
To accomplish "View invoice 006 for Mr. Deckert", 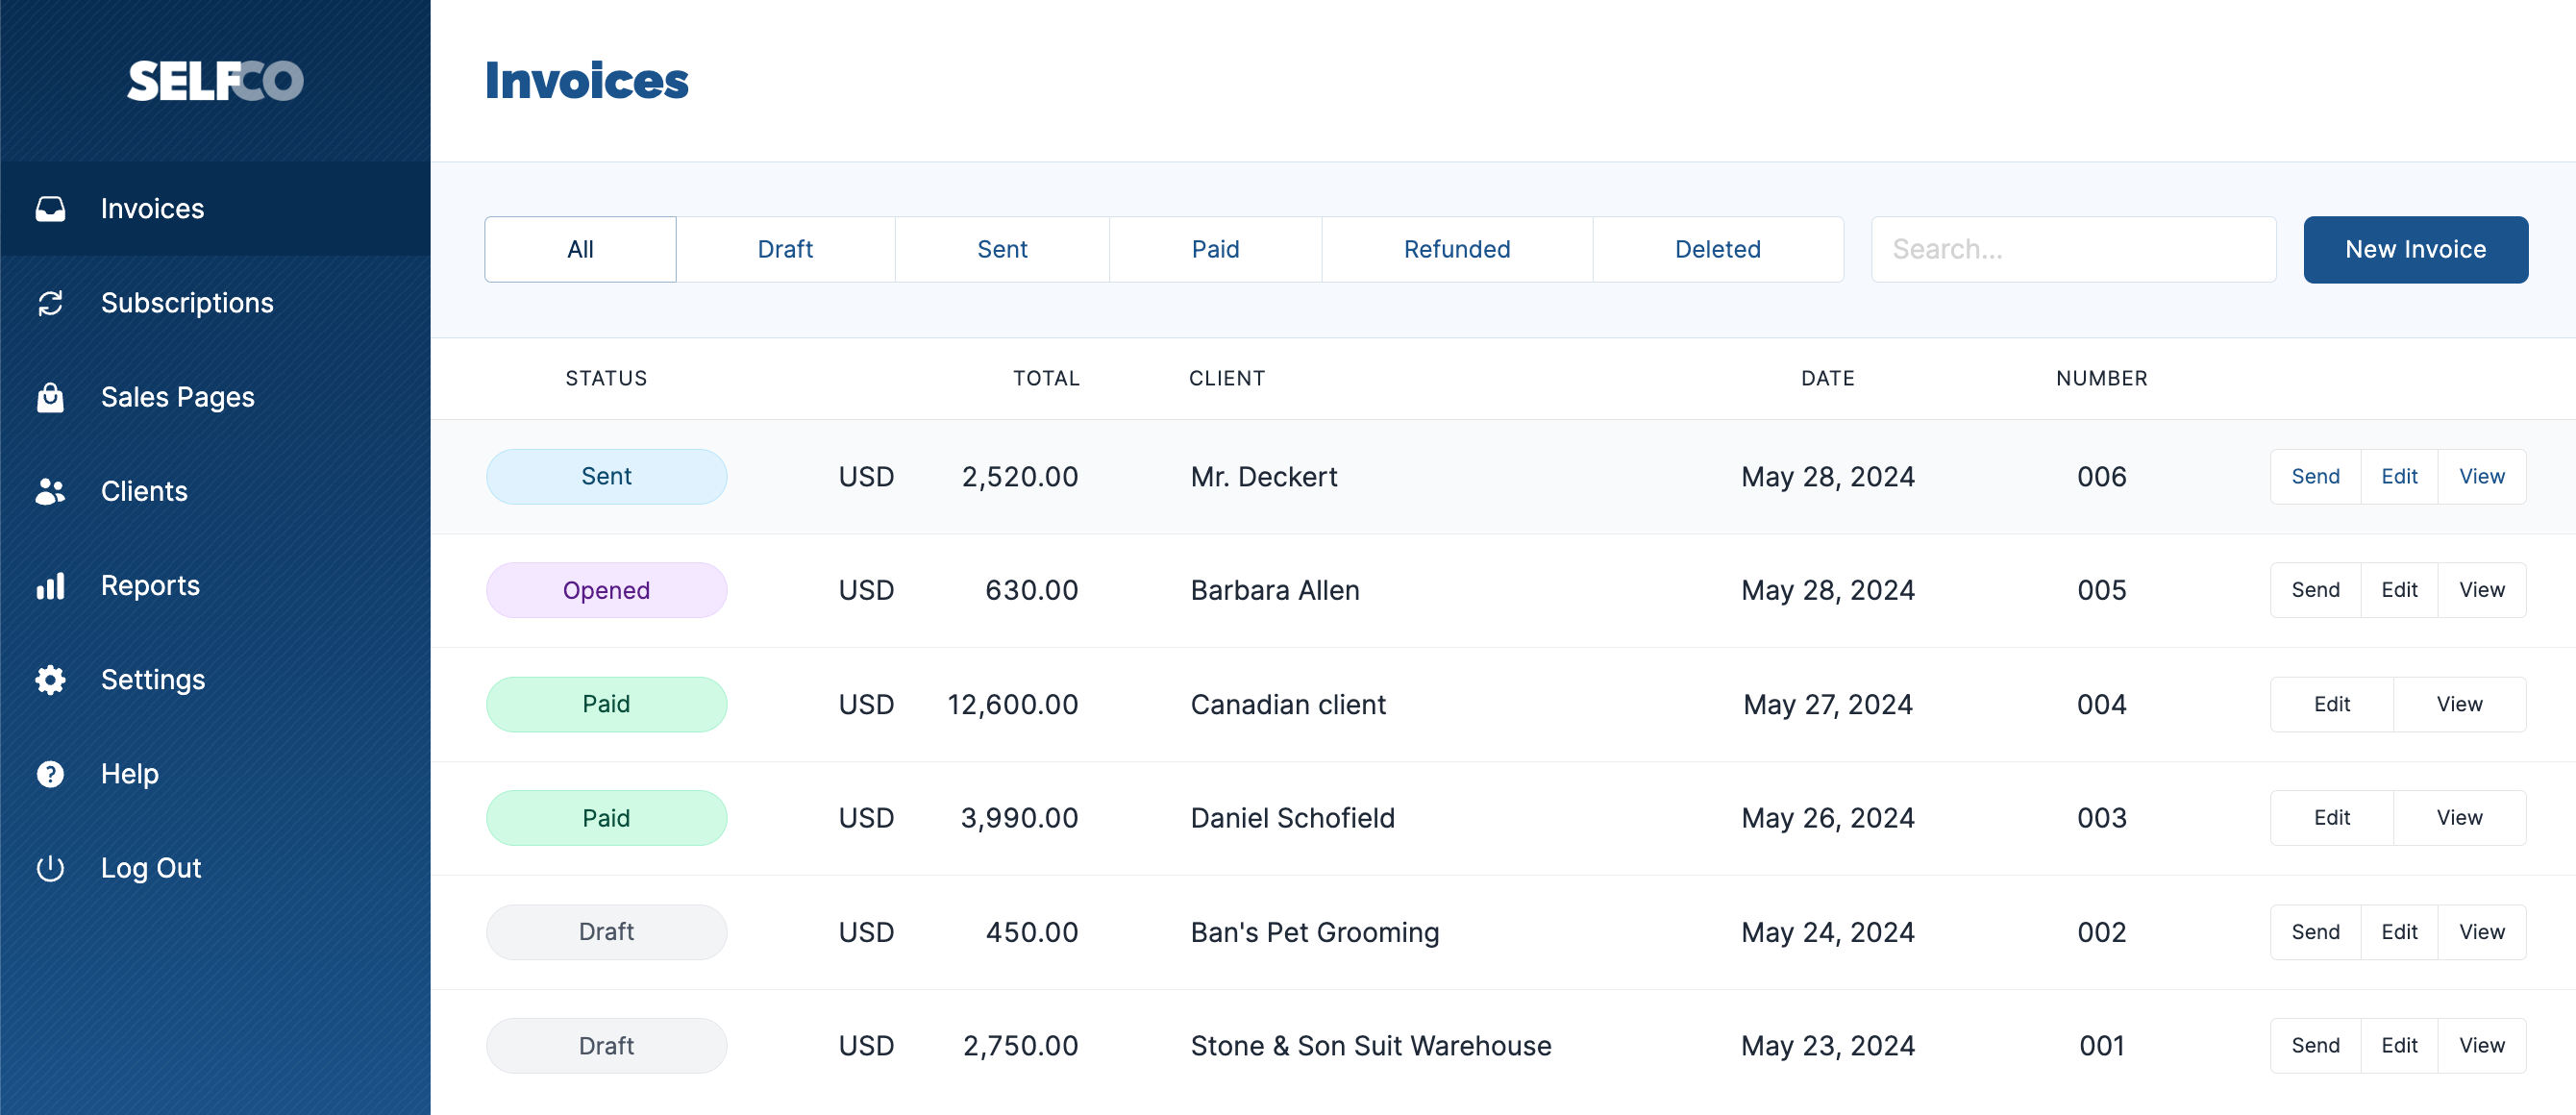I will point(2482,477).
